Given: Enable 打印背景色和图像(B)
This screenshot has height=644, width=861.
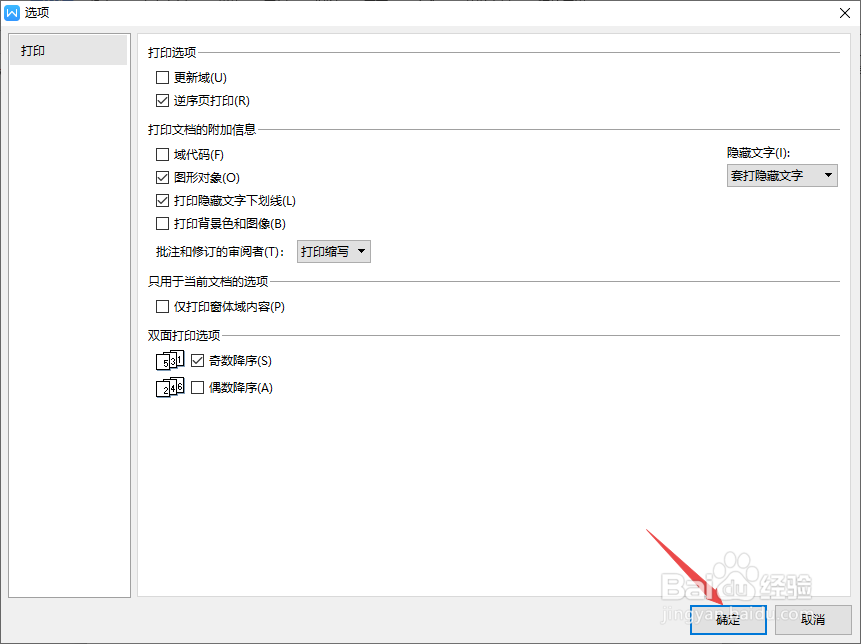Looking at the screenshot, I should [x=162, y=223].
